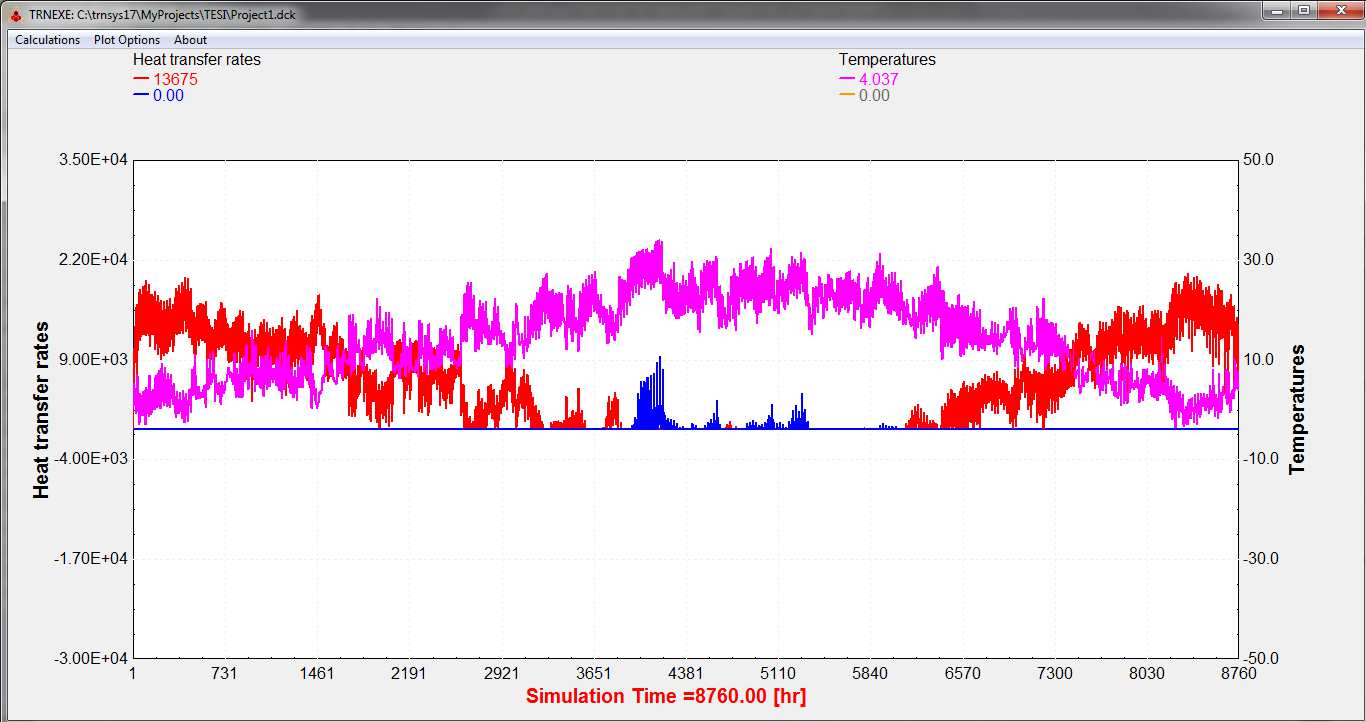Image resolution: width=1366 pixels, height=722 pixels.
Task: Click time axis label 6570
Action: coord(962,674)
